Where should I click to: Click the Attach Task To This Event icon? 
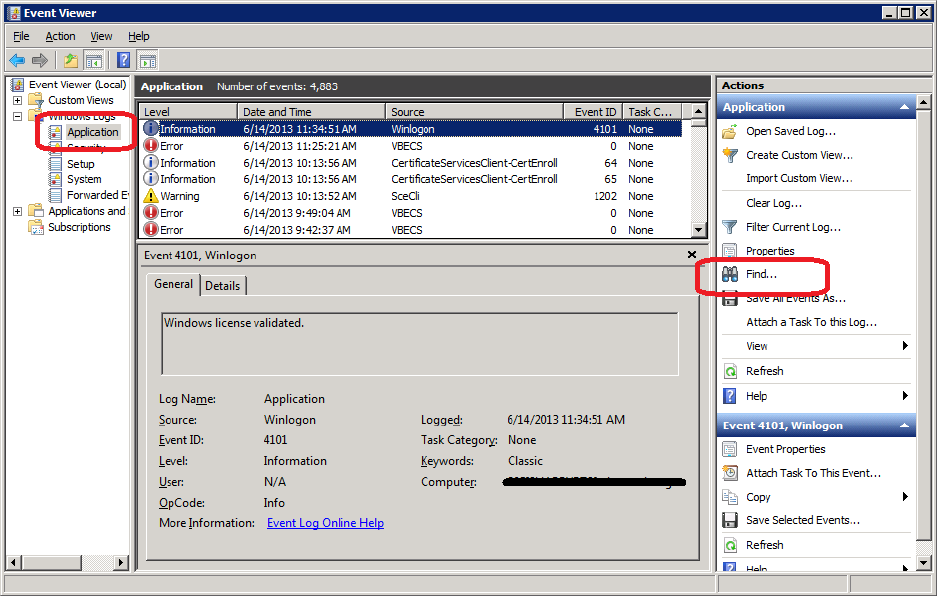(x=730, y=473)
